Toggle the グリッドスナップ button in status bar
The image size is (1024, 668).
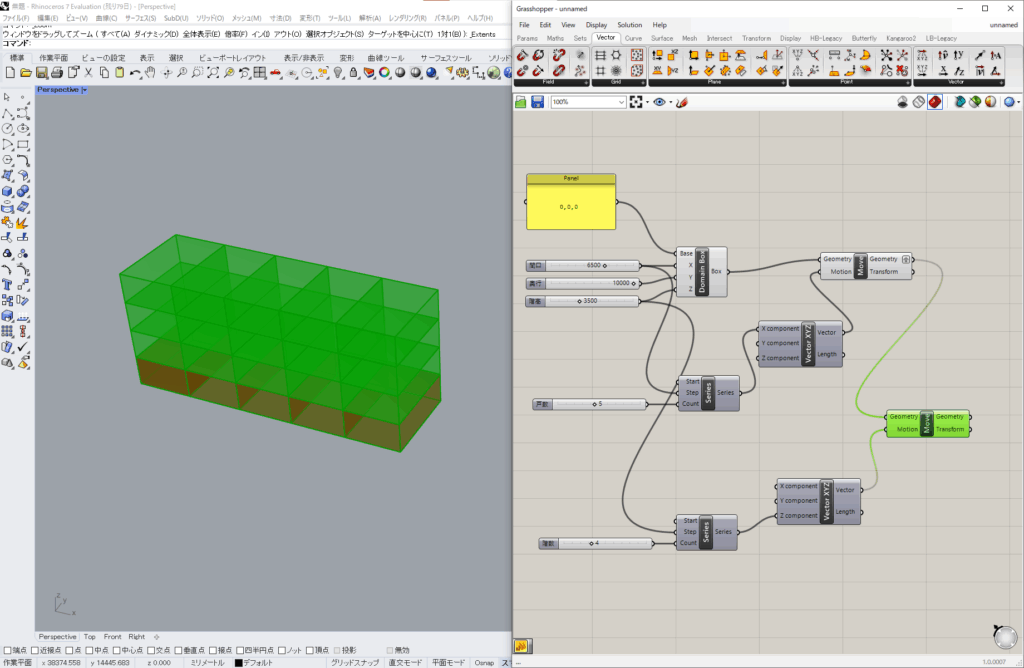[x=355, y=662]
